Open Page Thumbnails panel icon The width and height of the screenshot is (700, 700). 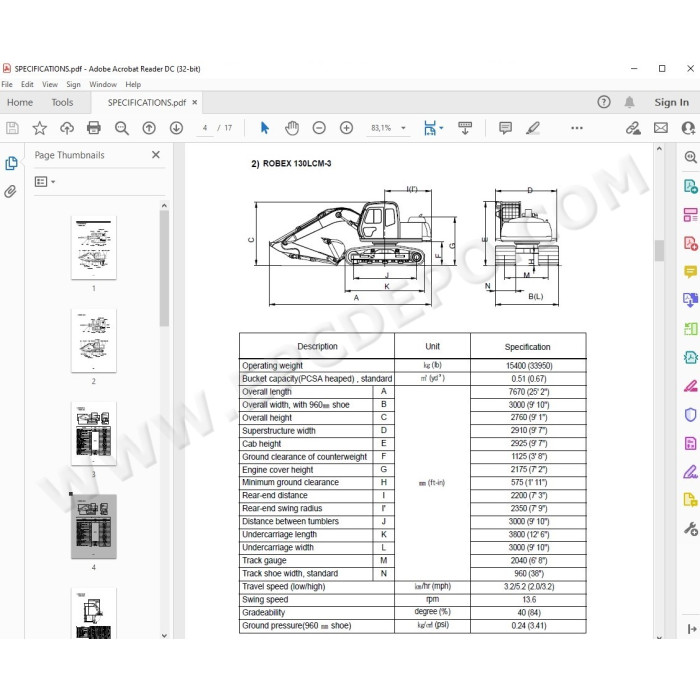tap(11, 163)
